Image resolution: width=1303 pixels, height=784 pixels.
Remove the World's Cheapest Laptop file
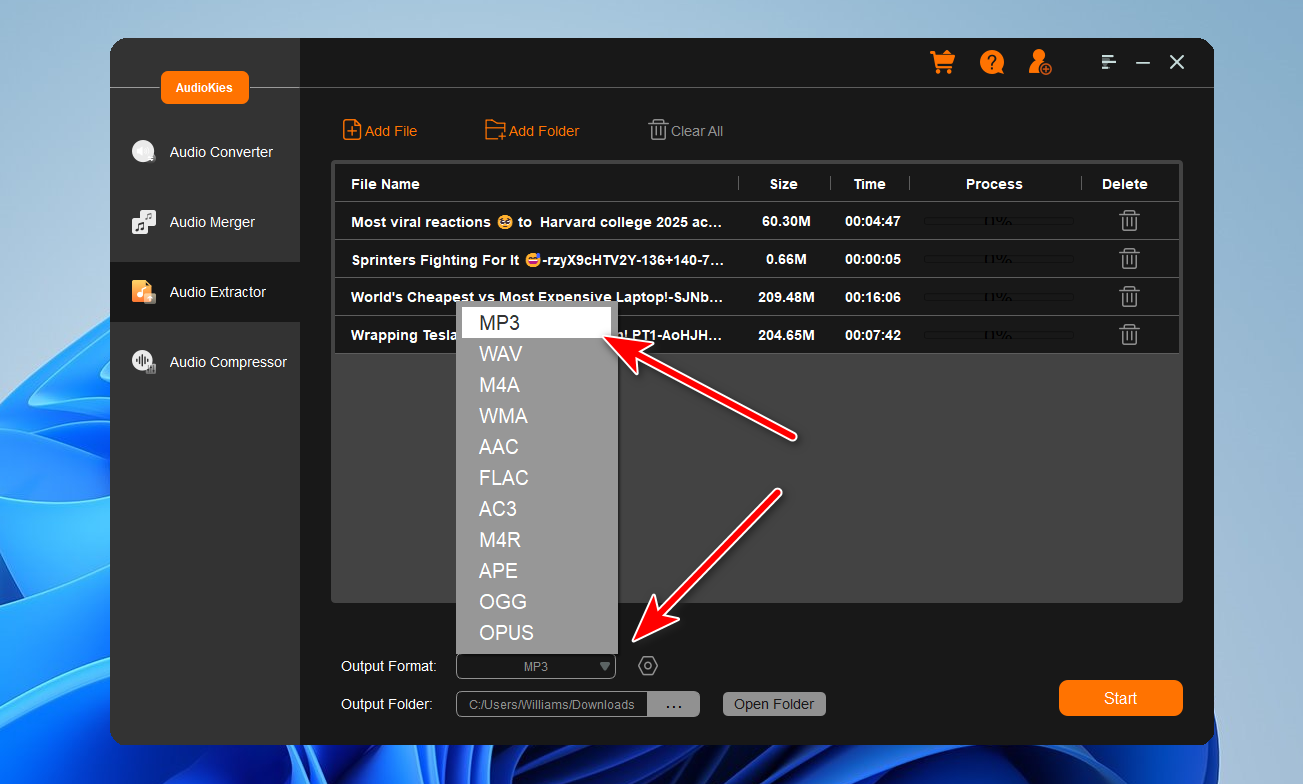[x=1128, y=297]
